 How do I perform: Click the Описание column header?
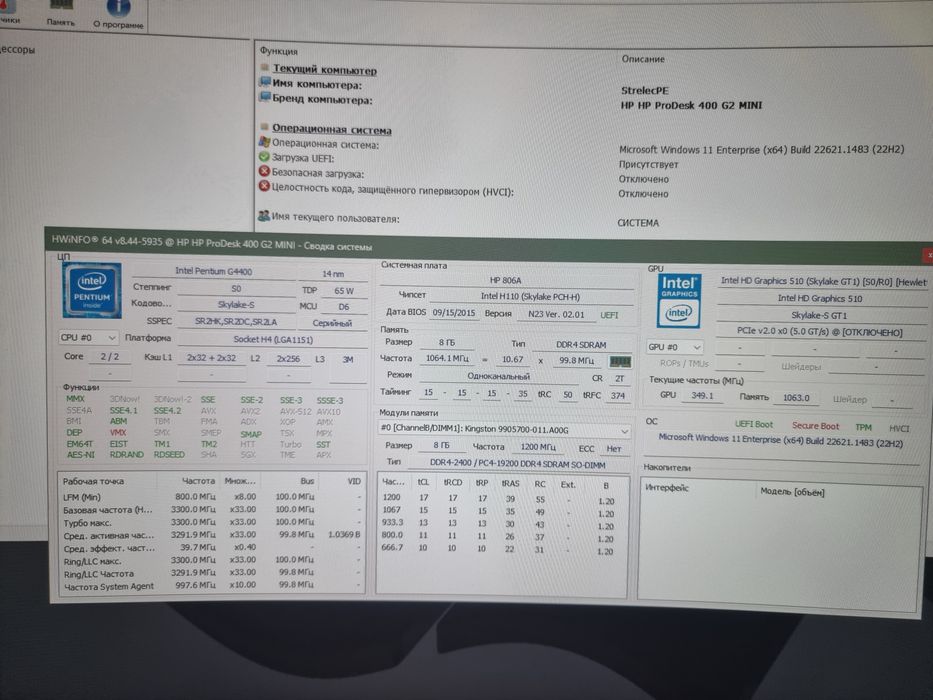point(643,59)
